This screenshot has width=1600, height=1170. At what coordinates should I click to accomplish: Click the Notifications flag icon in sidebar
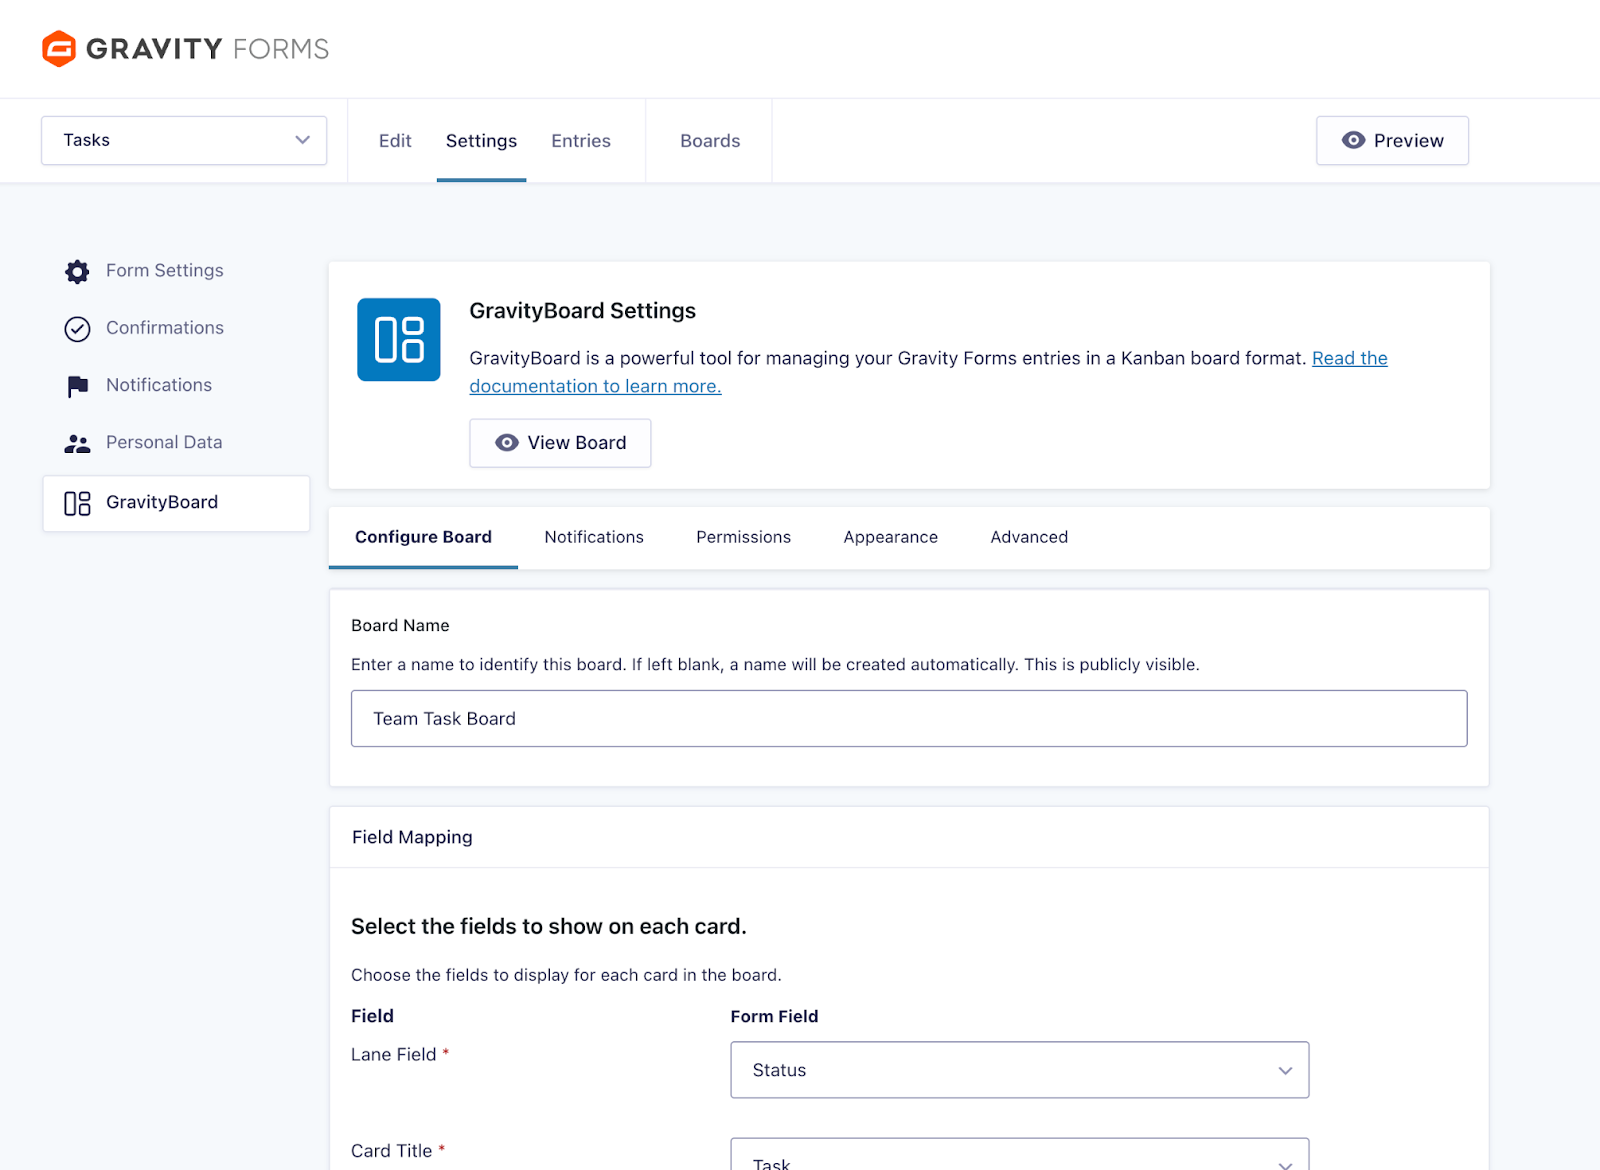[x=77, y=386]
